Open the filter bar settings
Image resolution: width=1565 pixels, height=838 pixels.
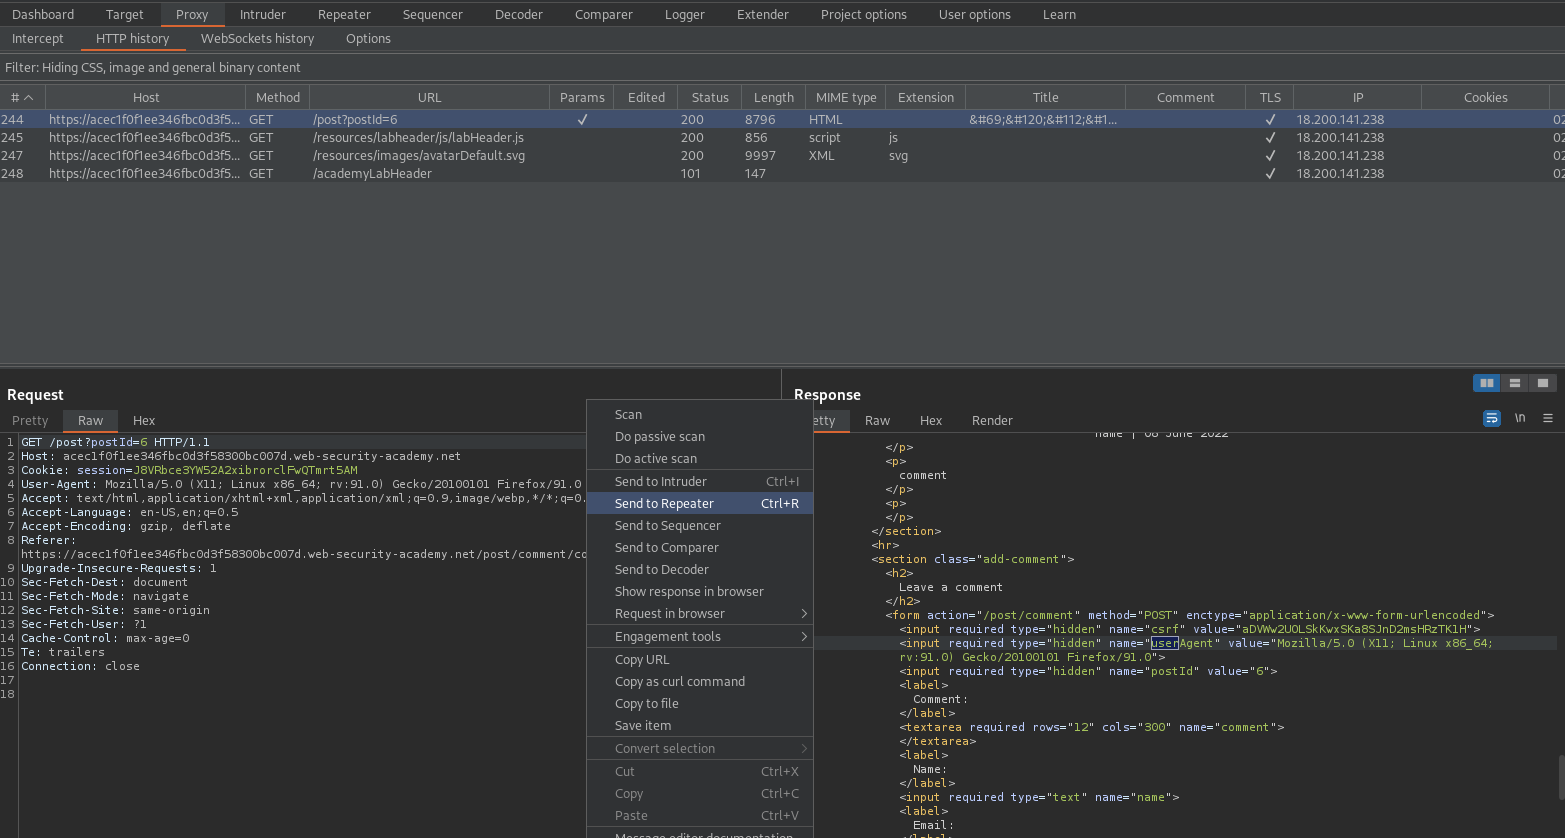[782, 67]
